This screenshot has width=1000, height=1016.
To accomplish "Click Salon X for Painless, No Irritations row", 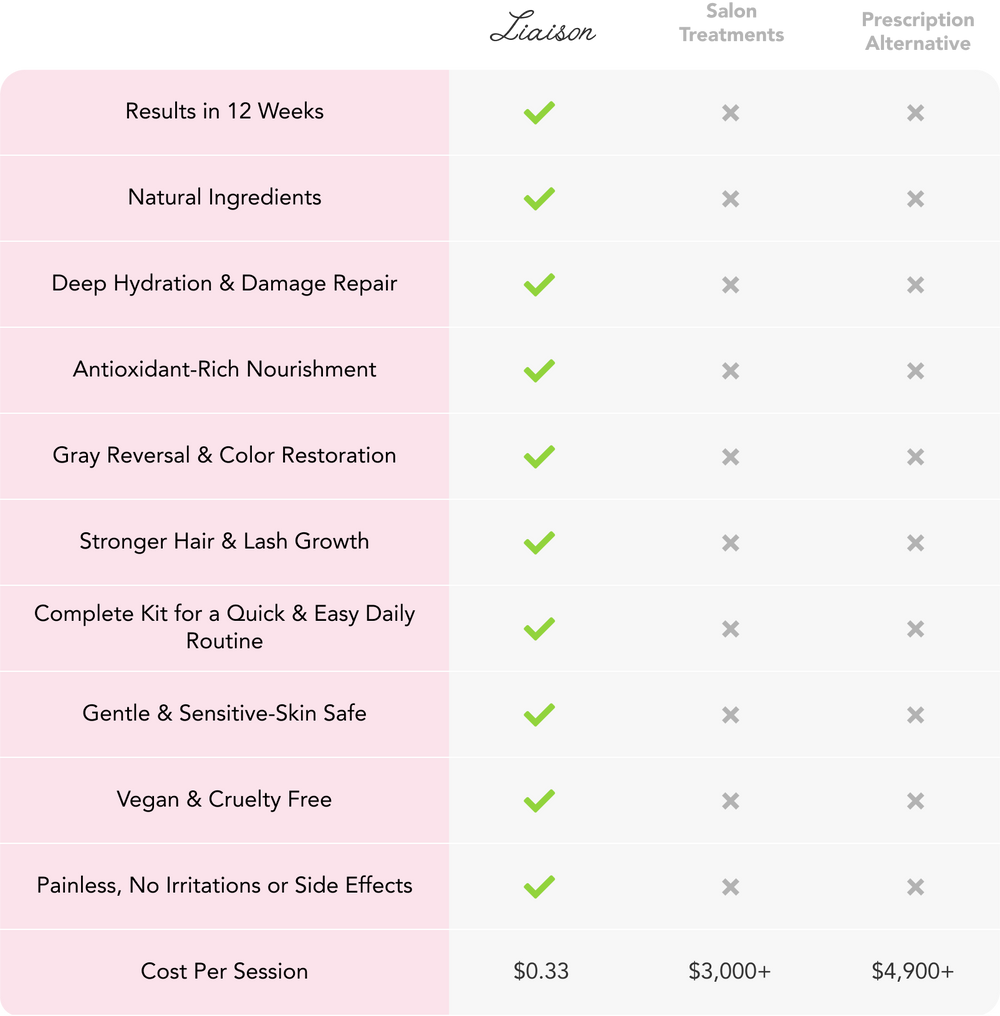I will pyautogui.click(x=731, y=887).
